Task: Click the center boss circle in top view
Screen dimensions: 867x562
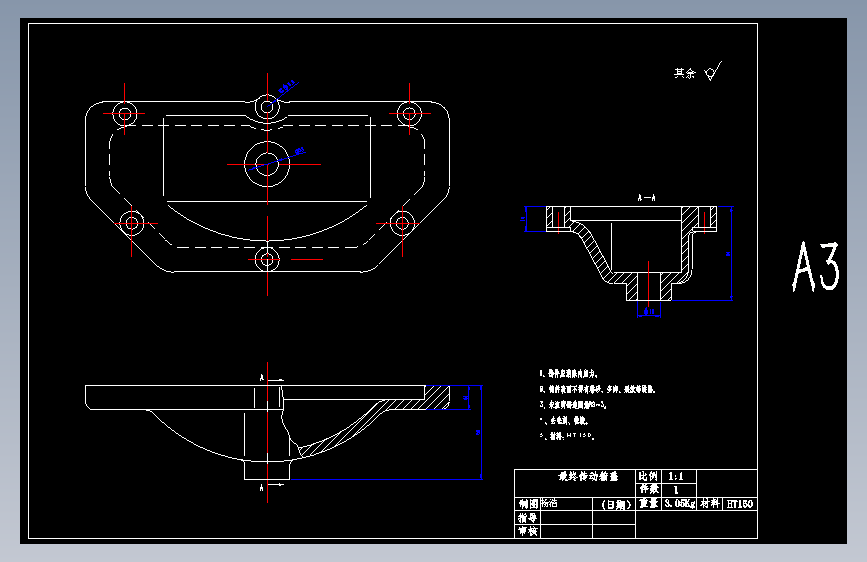Action: [267, 164]
